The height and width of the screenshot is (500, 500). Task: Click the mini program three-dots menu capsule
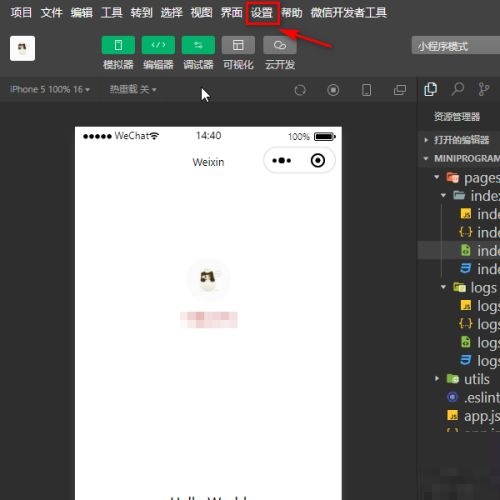click(282, 161)
